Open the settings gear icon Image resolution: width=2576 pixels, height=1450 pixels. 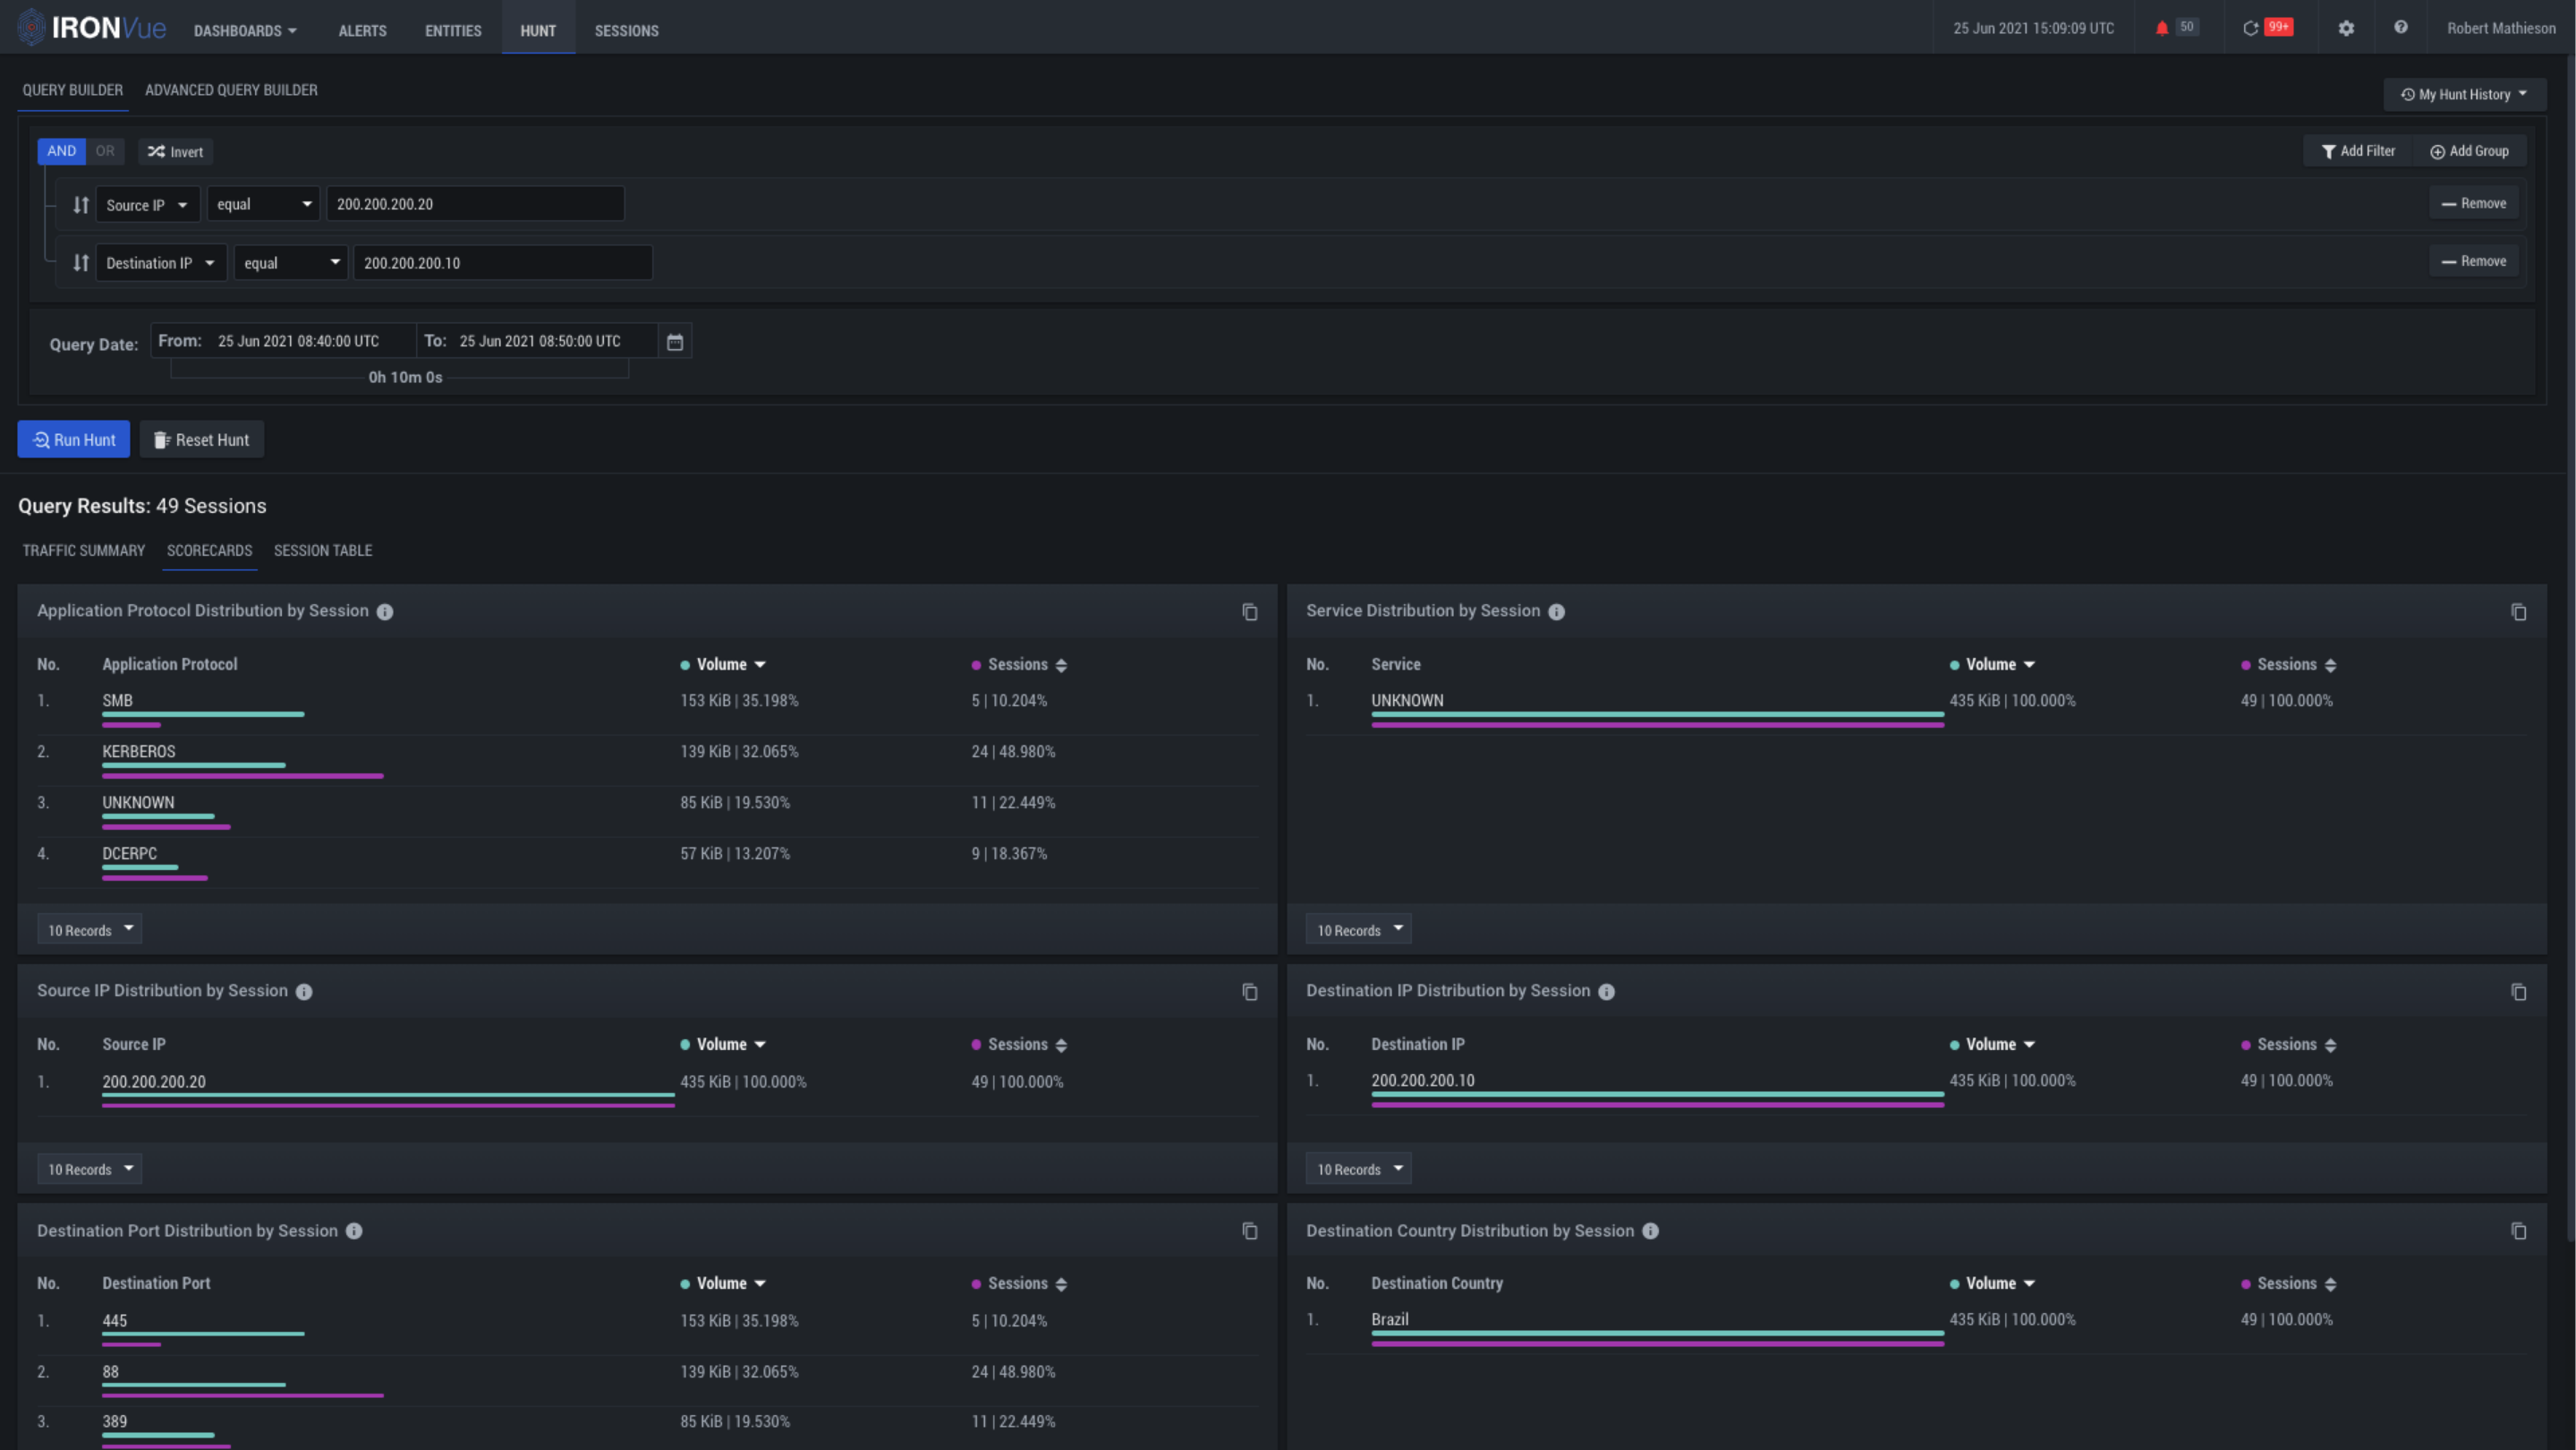[2346, 28]
